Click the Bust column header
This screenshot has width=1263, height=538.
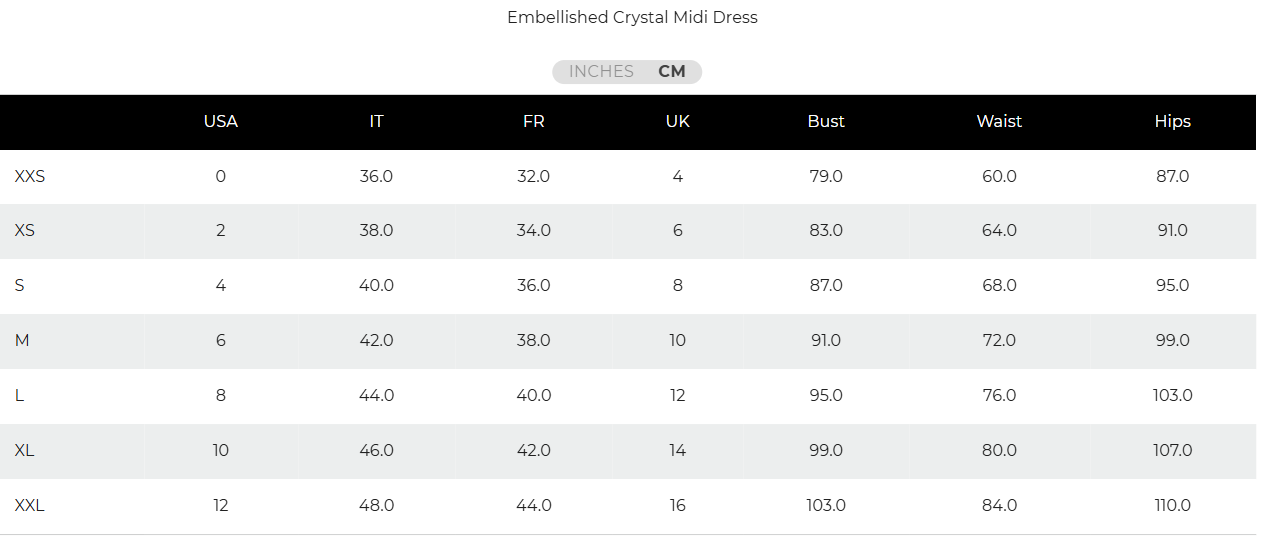point(826,121)
